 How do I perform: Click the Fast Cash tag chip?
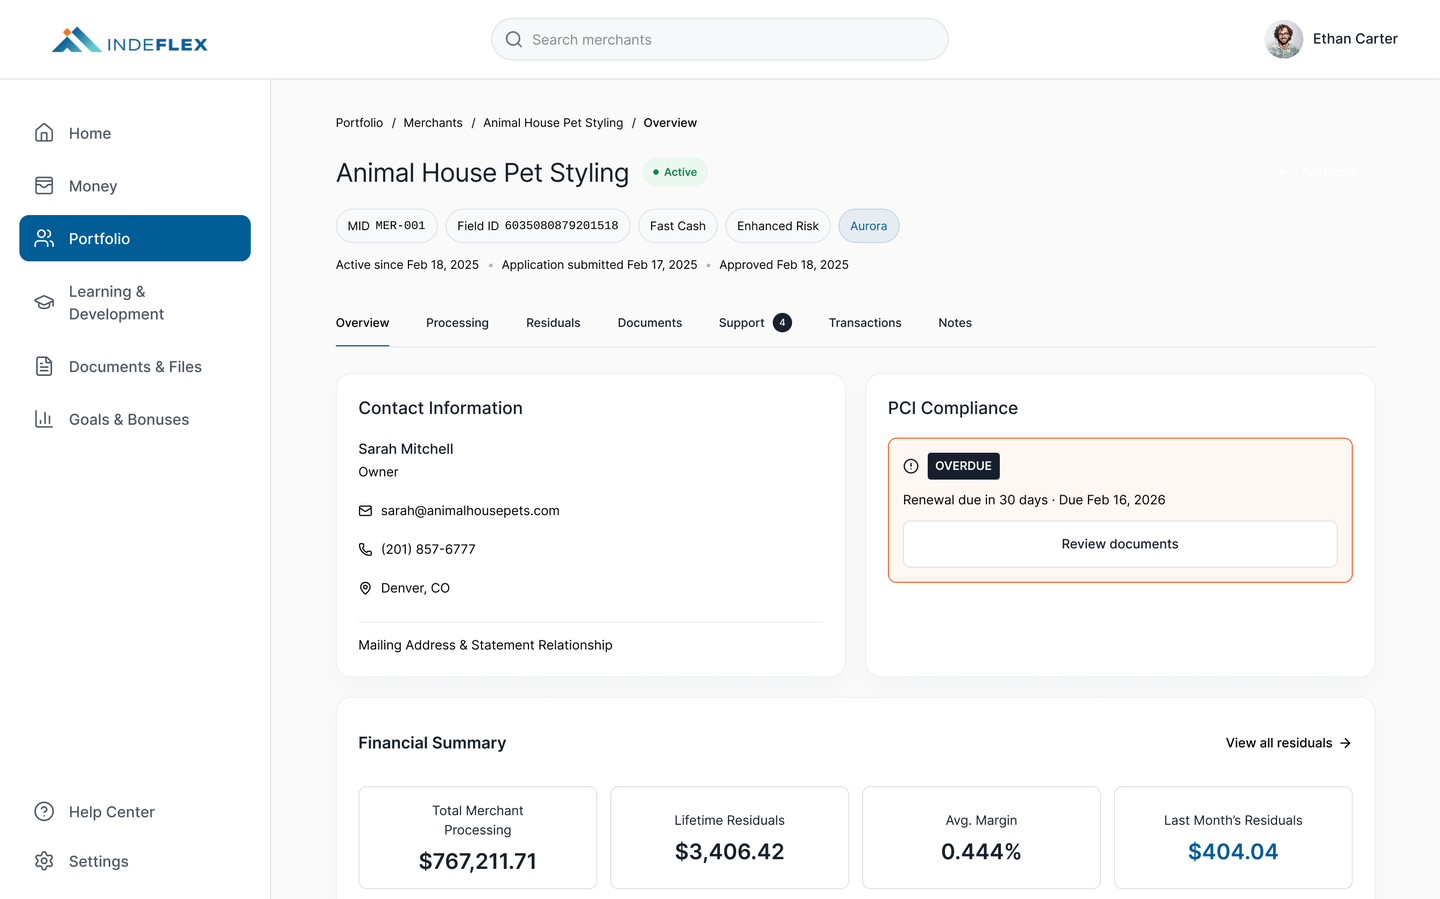678,226
